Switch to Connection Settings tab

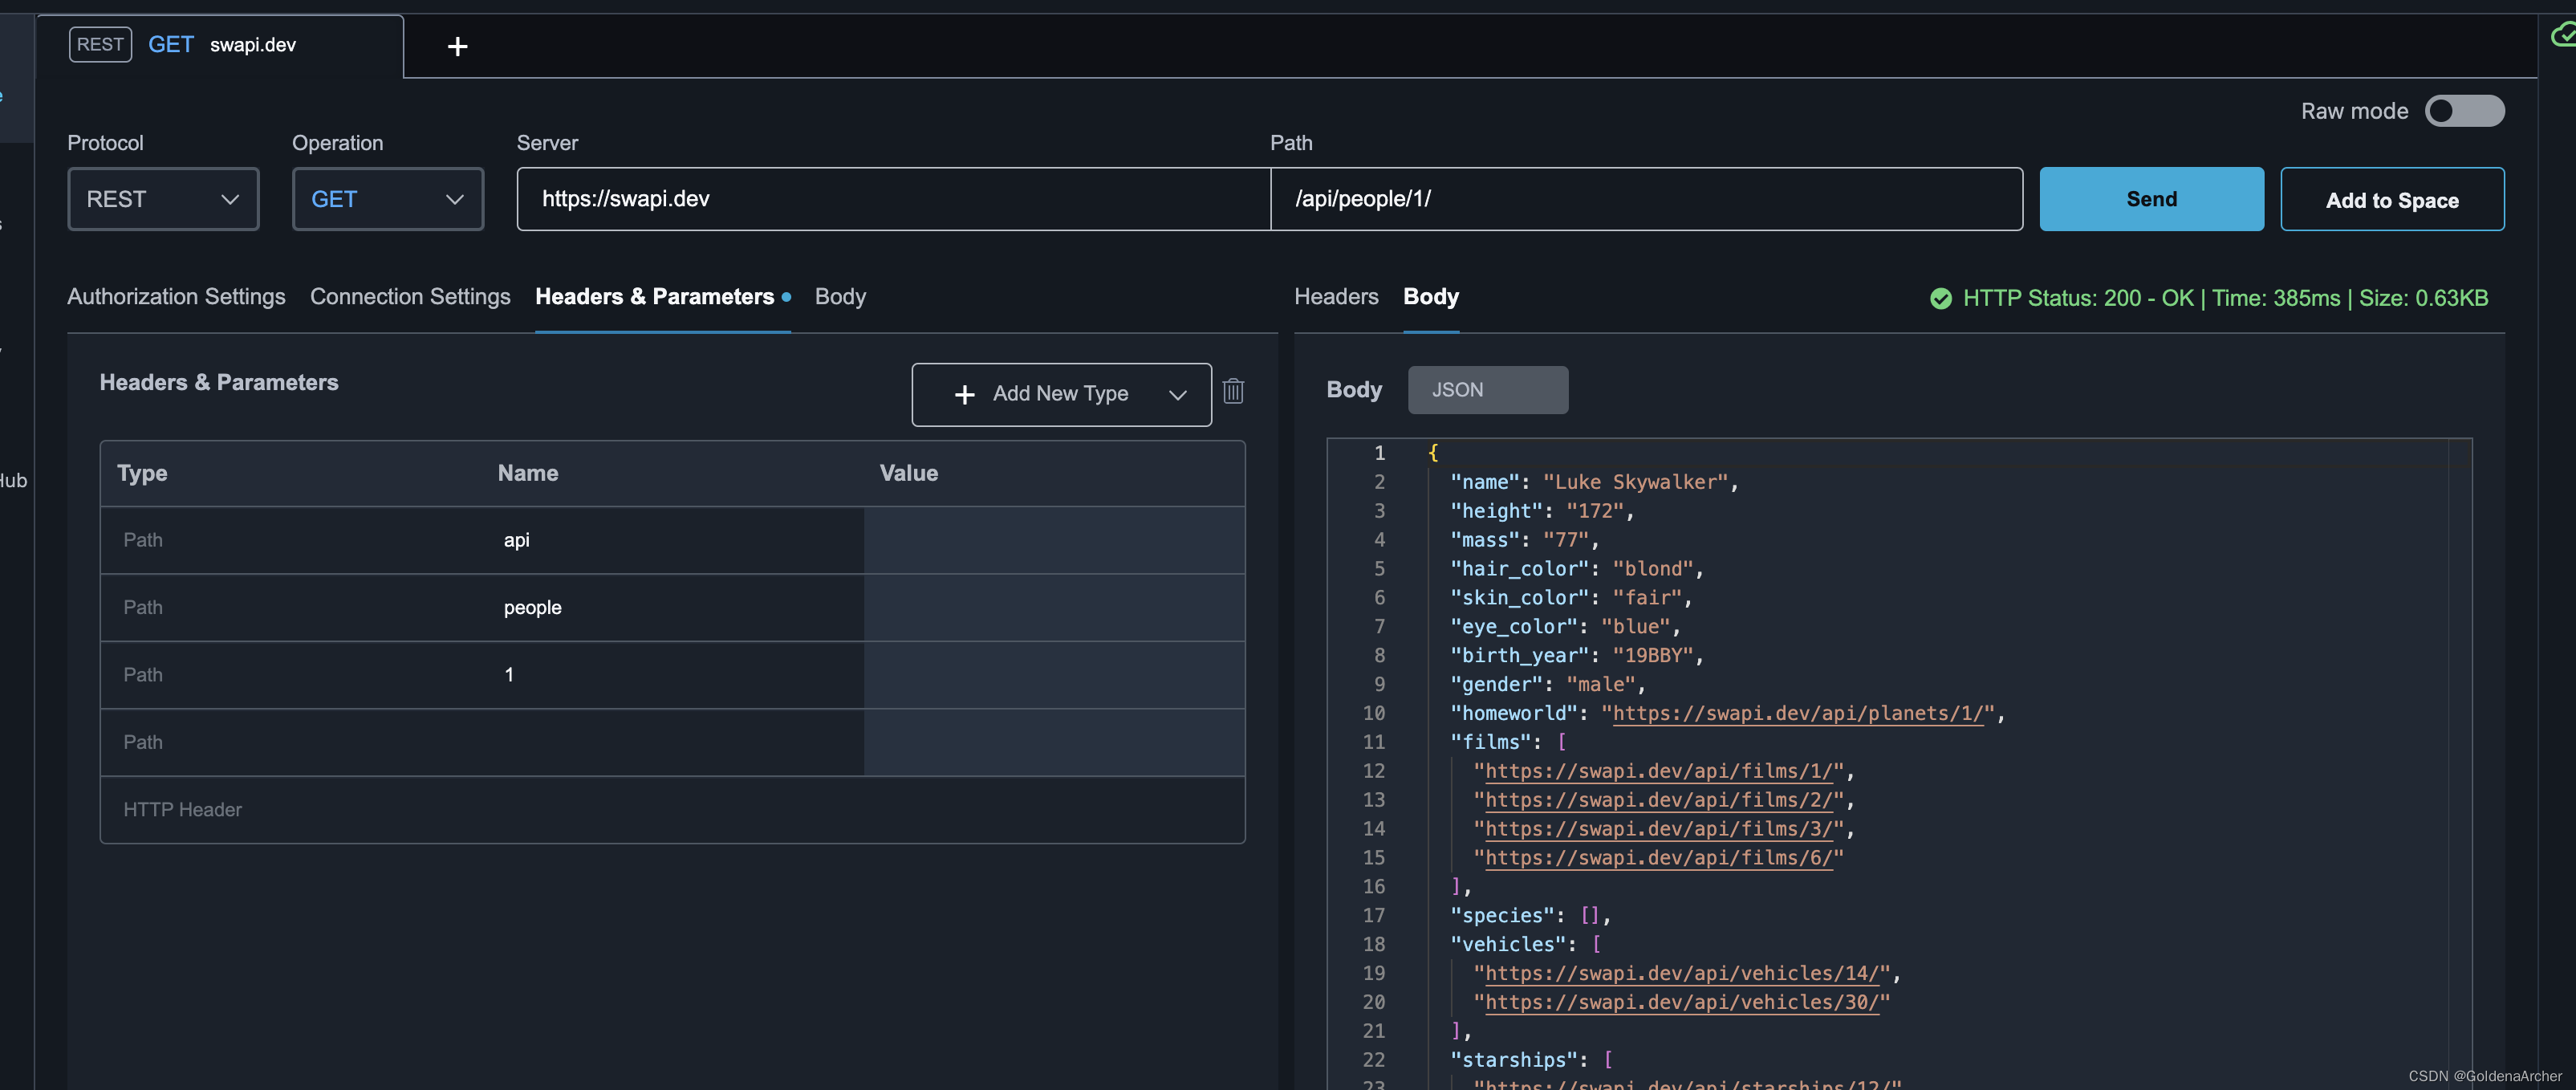tap(410, 297)
